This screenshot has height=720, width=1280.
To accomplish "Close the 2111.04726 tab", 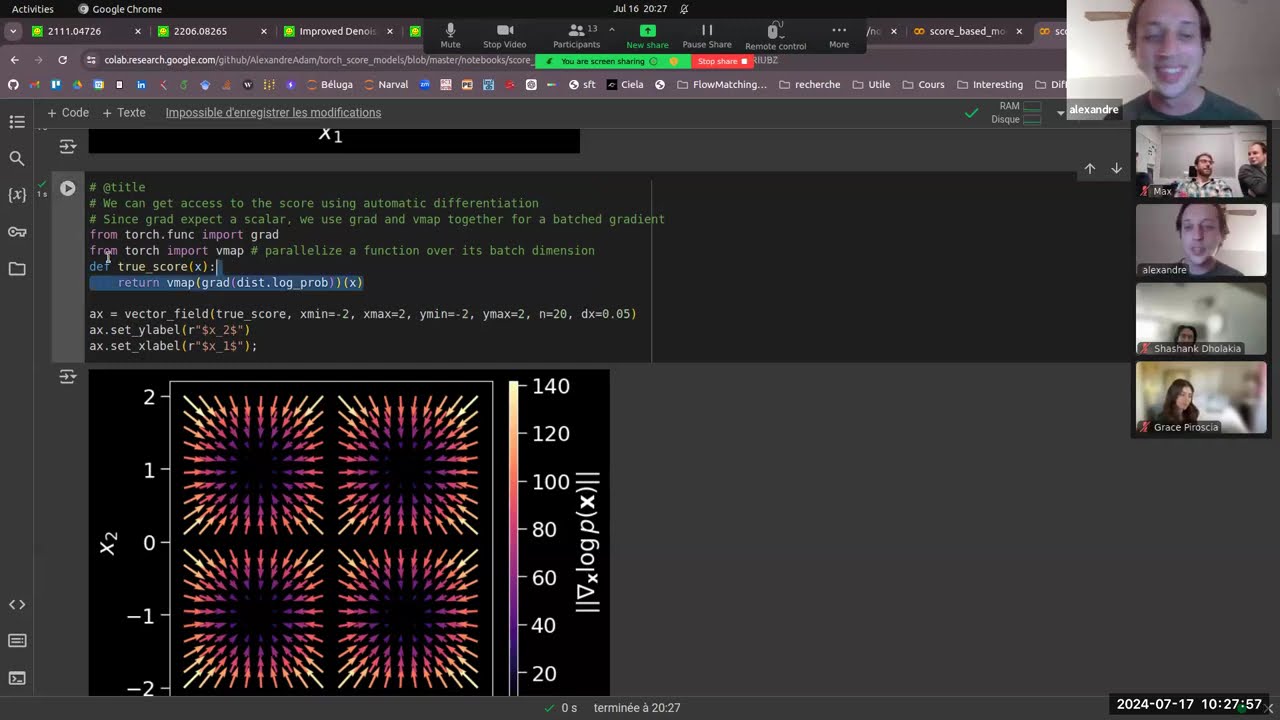I will coord(138,31).
